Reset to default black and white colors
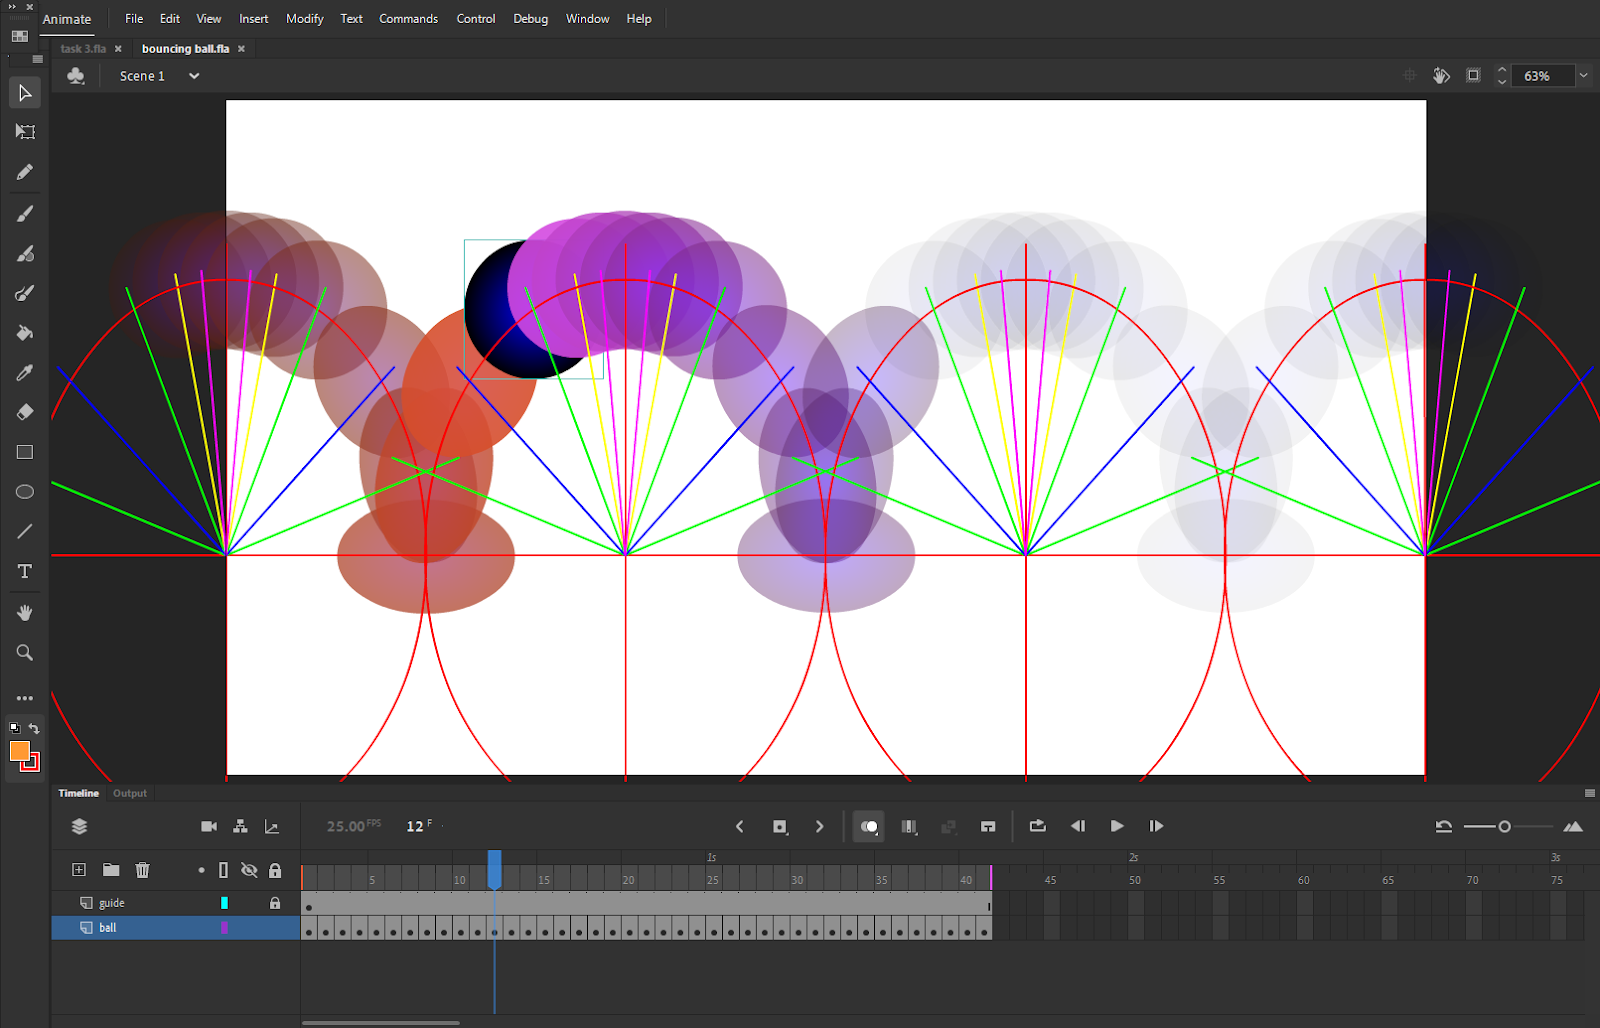Viewport: 1600px width, 1028px height. (14, 728)
